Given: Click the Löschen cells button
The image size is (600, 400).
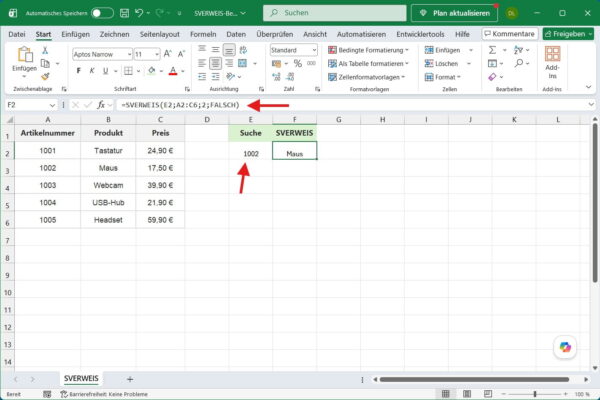Looking at the screenshot, I should coord(441,64).
